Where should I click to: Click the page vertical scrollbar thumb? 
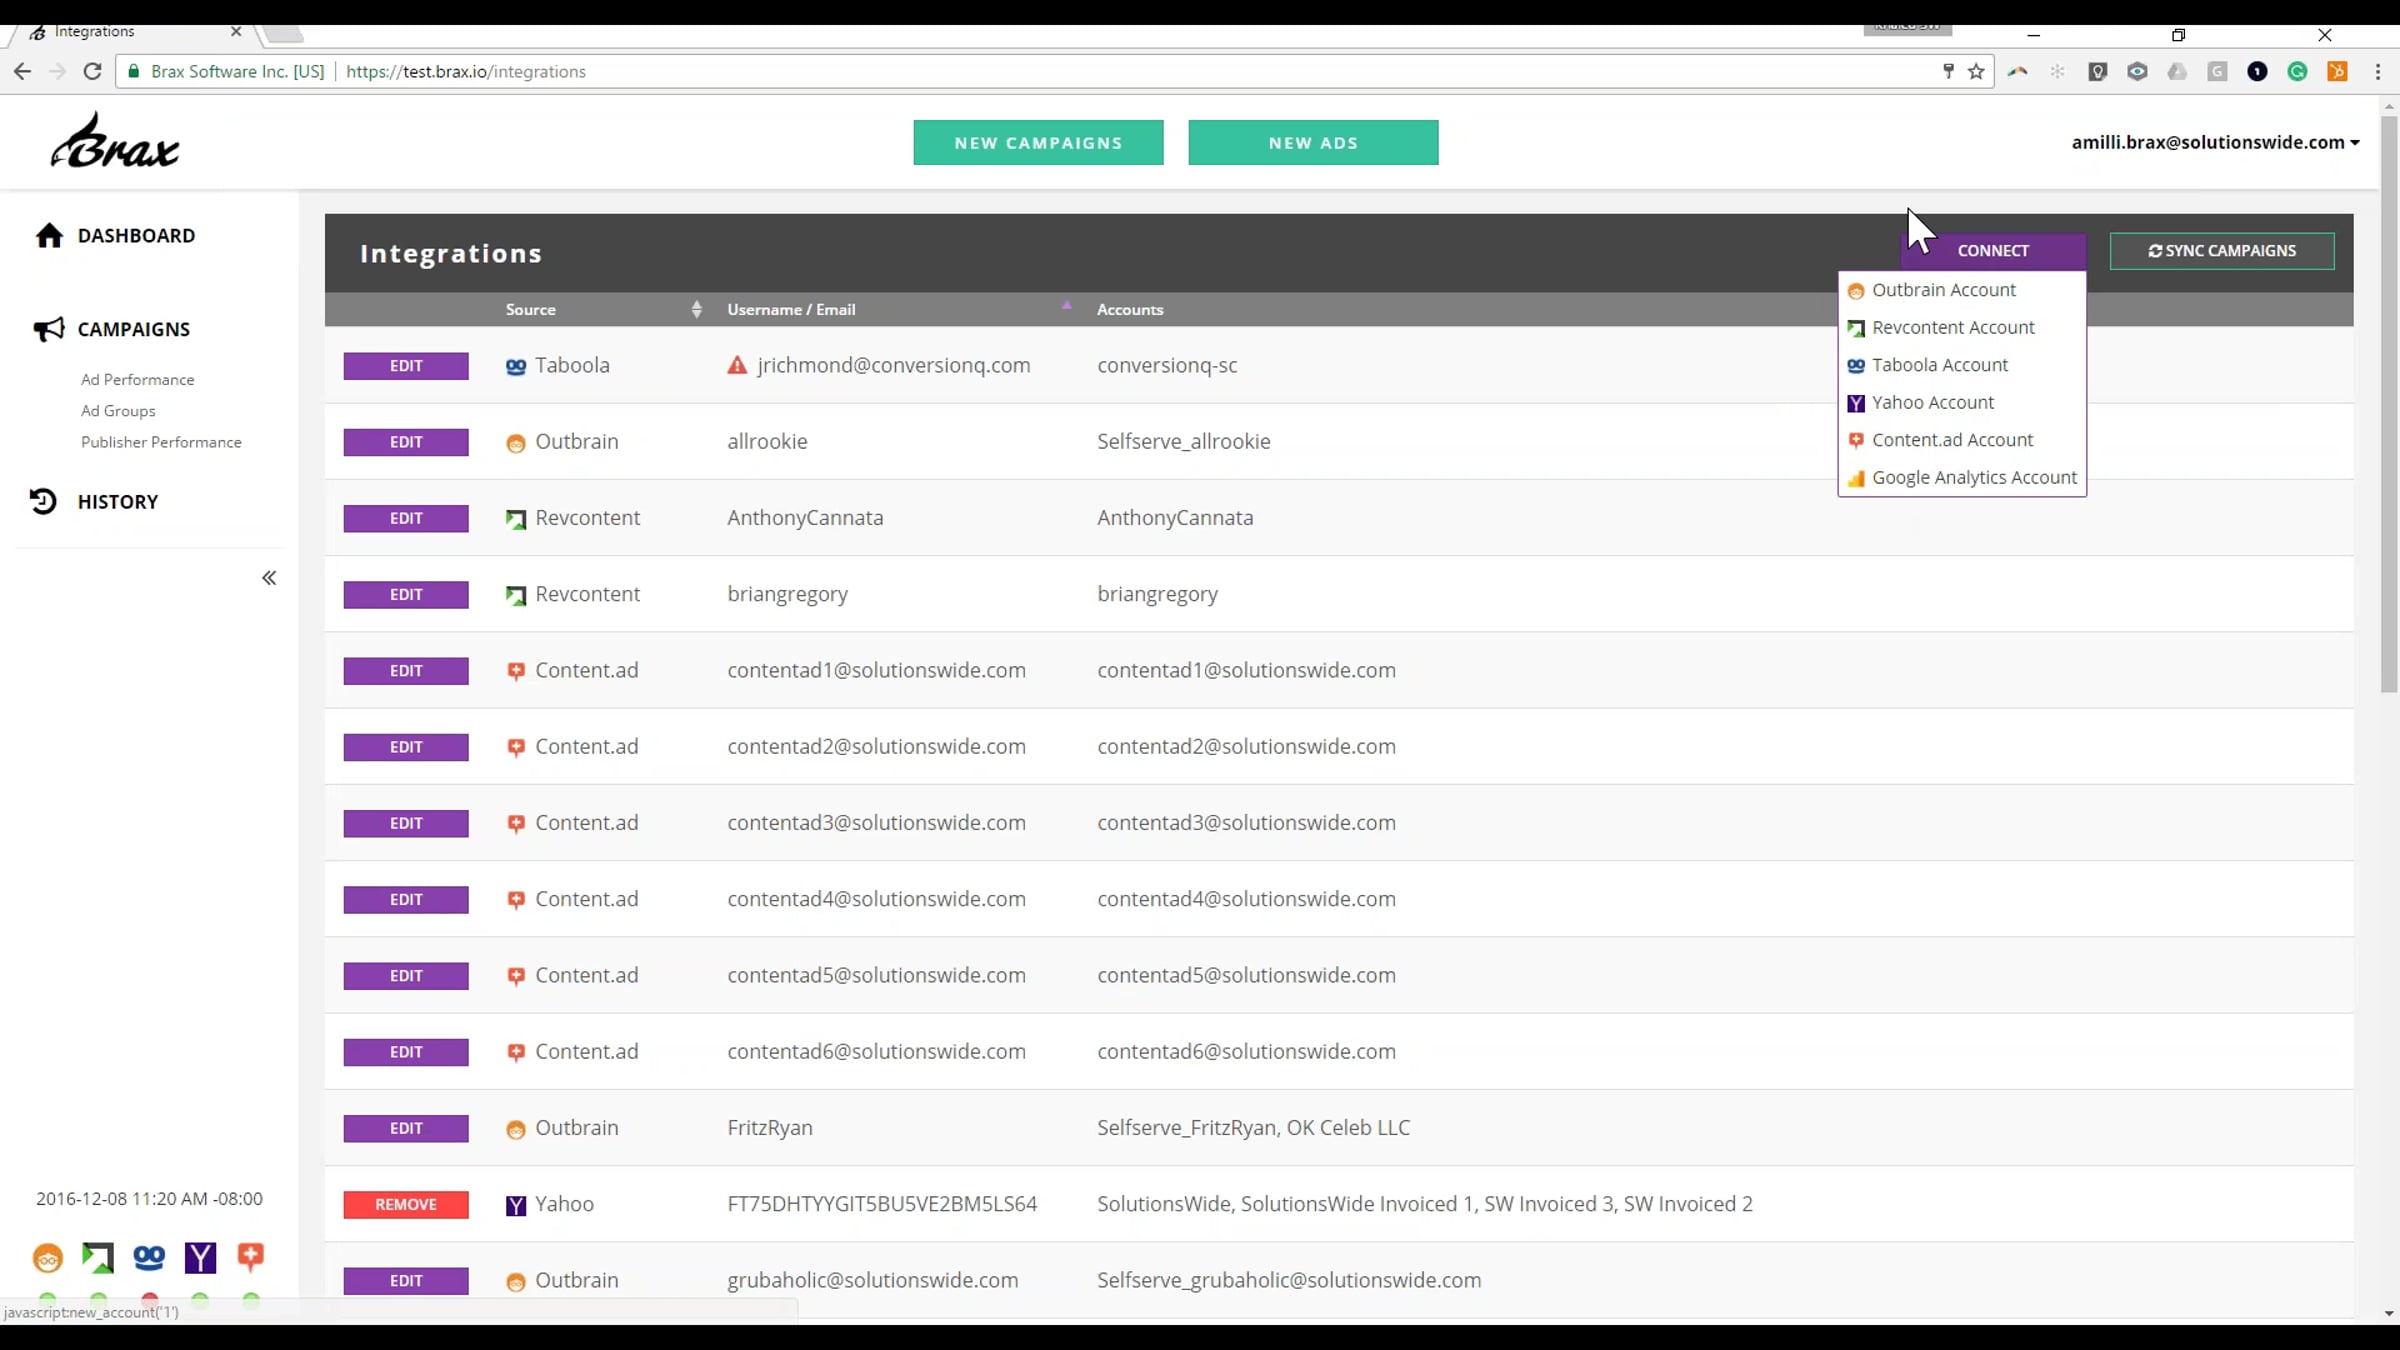coord(2389,403)
